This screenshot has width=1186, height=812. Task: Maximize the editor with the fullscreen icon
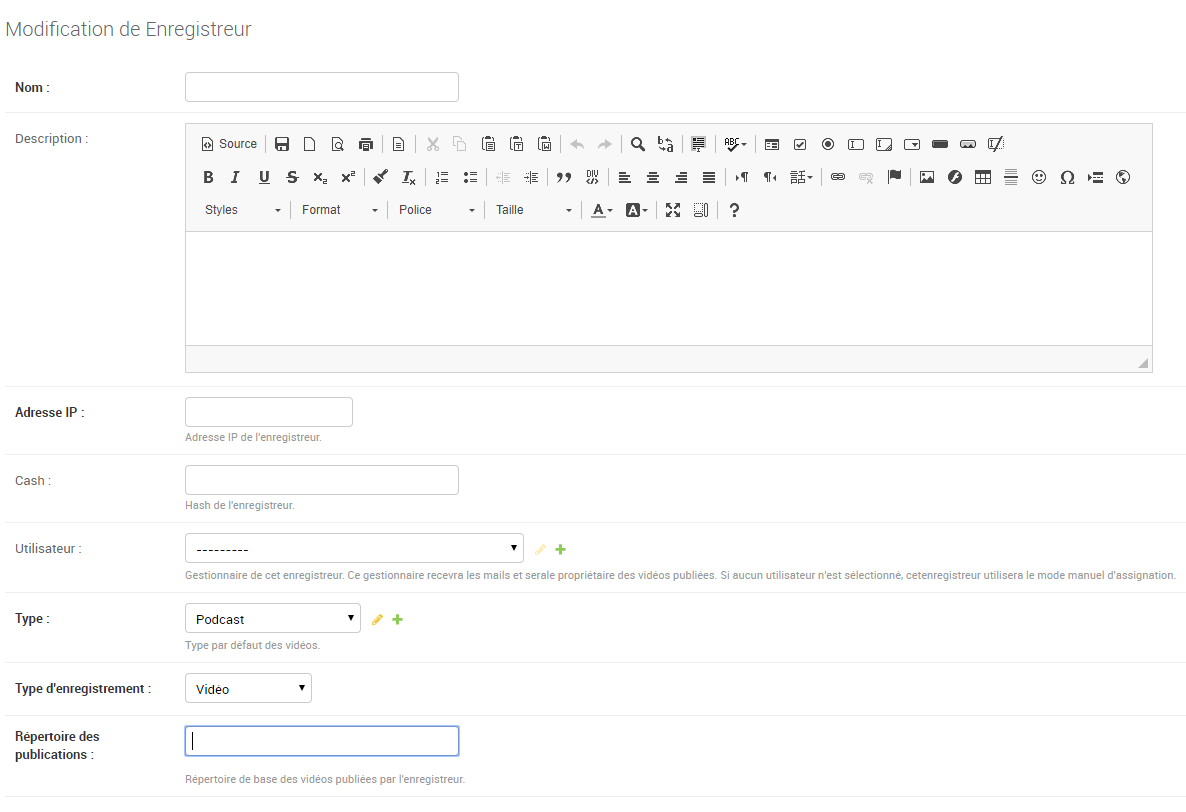pyautogui.click(x=673, y=210)
